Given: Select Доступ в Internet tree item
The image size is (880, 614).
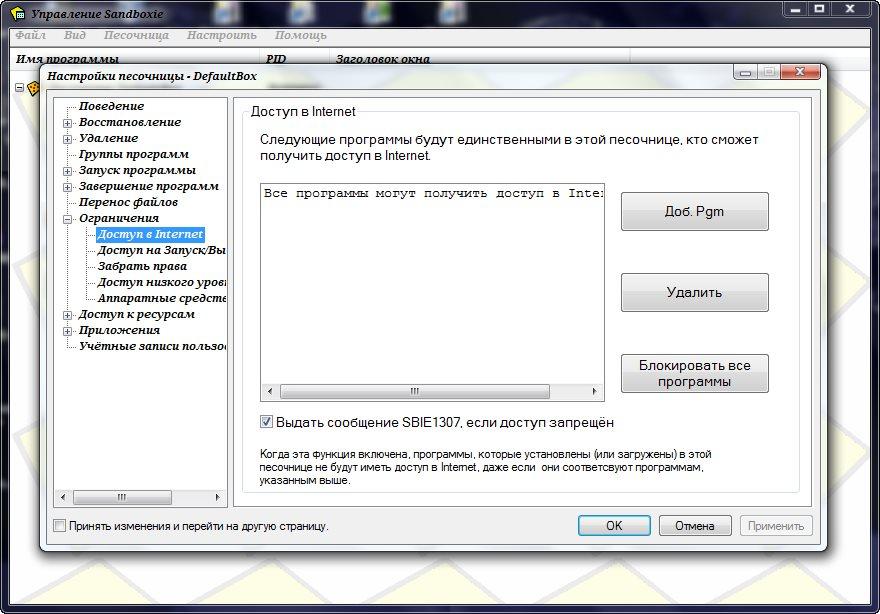Looking at the screenshot, I should (x=150, y=234).
